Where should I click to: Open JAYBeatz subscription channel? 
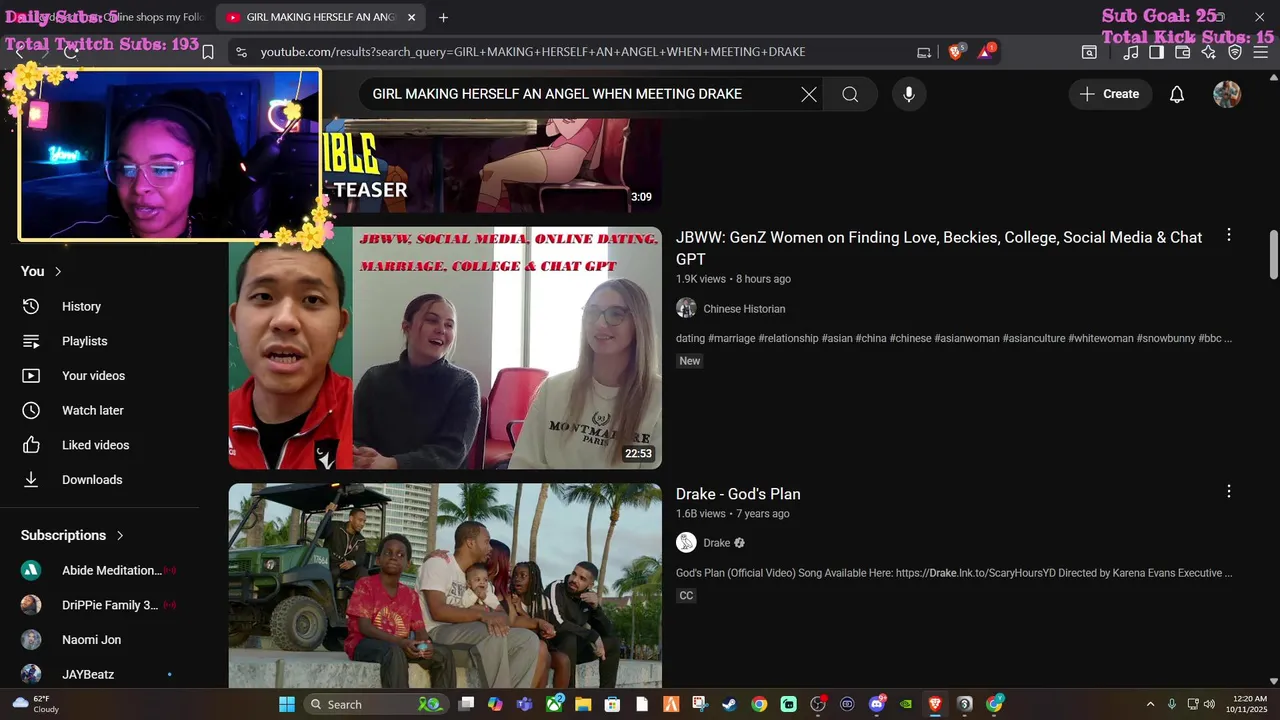coord(88,674)
